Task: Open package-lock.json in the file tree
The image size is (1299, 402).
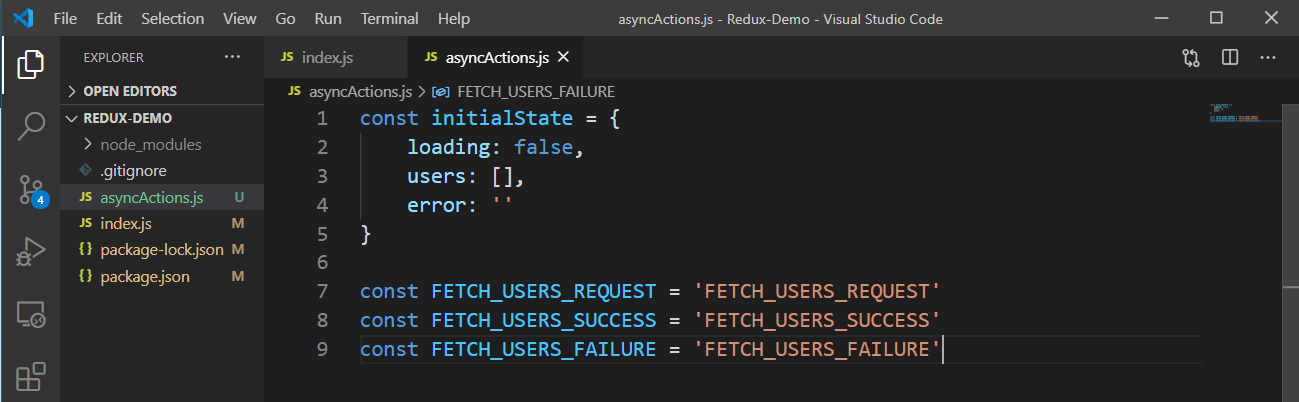Action: pyautogui.click(x=161, y=249)
